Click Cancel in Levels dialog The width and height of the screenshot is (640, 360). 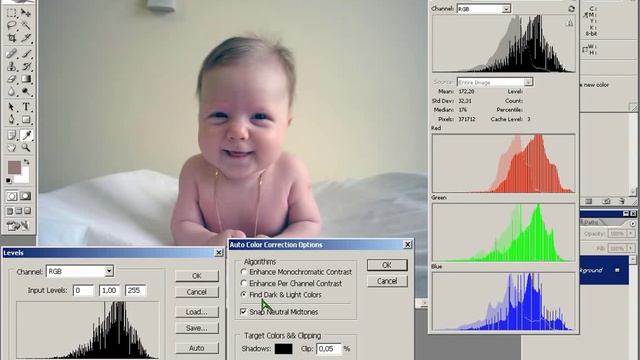click(x=197, y=292)
